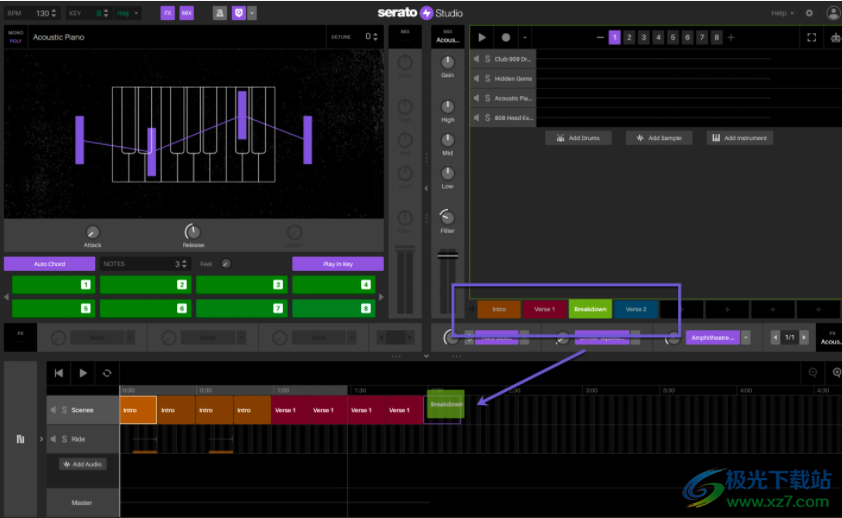Click the quantize shield icon in the top bar

[x=238, y=13]
